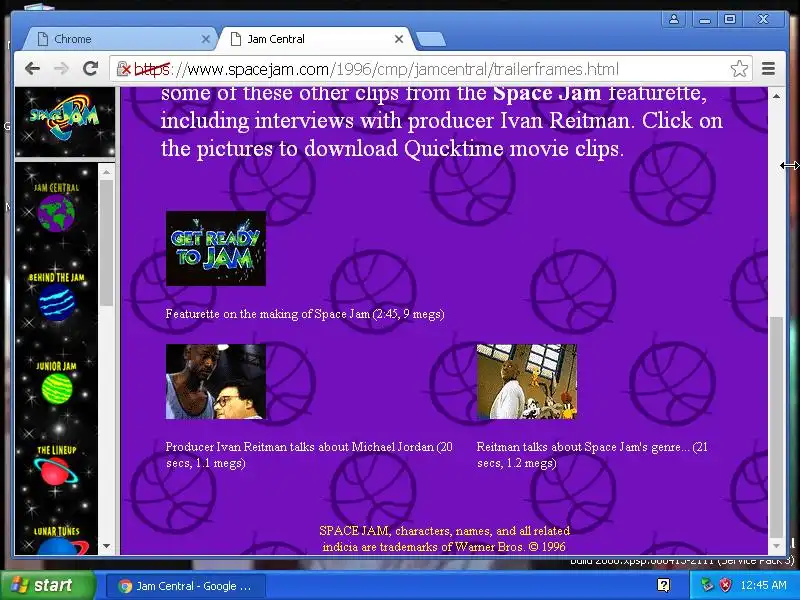Screen dimensions: 800x600
Task: Click the broken https lock icon
Action: [123, 68]
